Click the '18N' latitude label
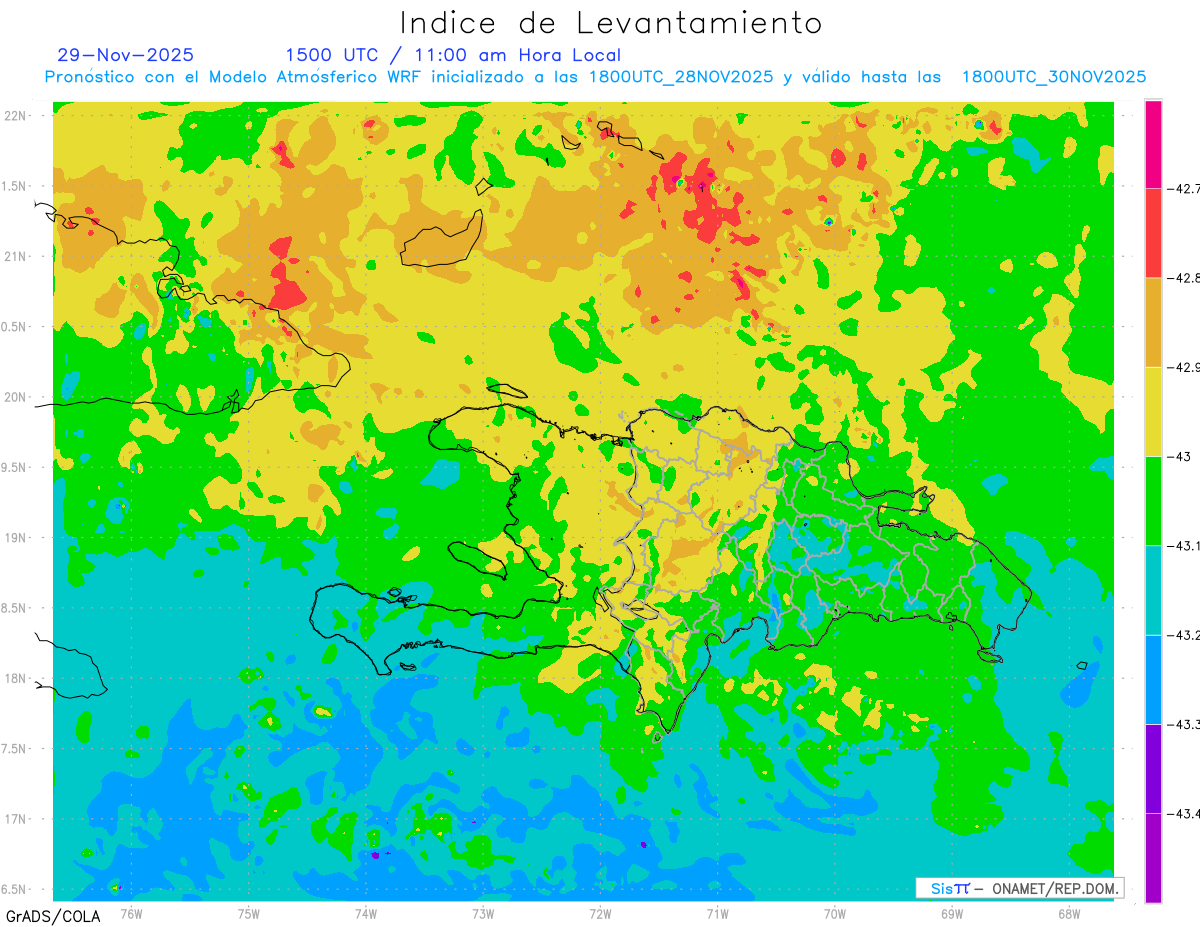 tap(17, 679)
